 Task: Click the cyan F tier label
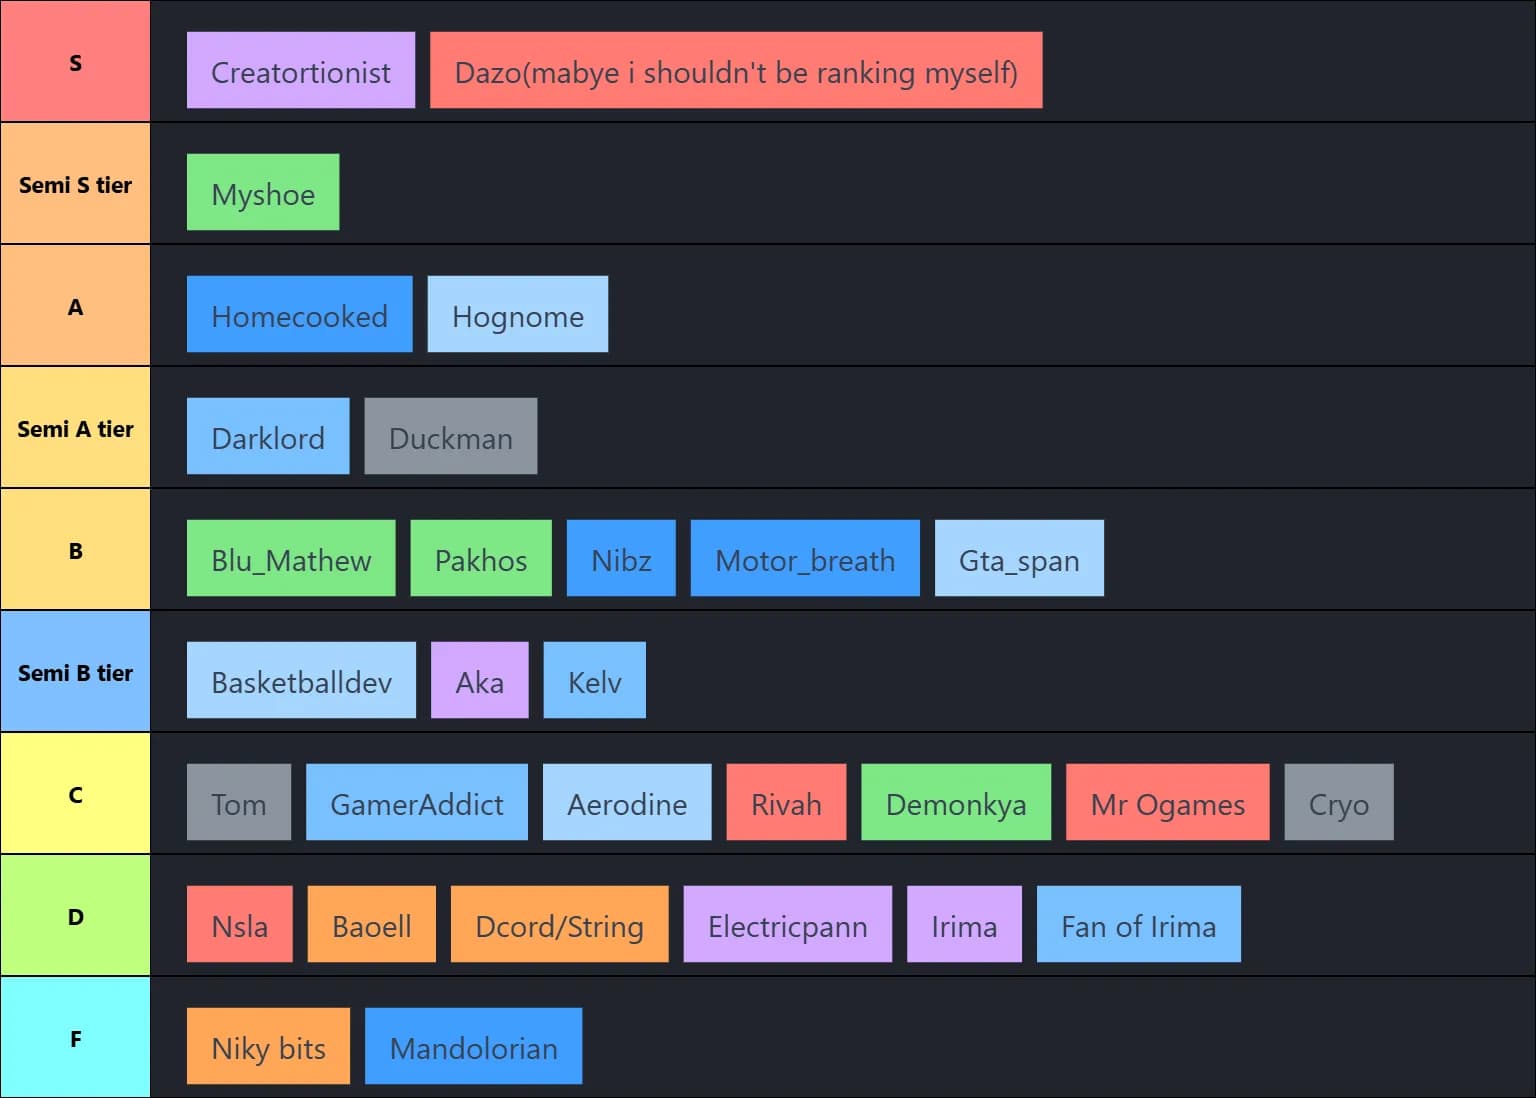(75, 1038)
